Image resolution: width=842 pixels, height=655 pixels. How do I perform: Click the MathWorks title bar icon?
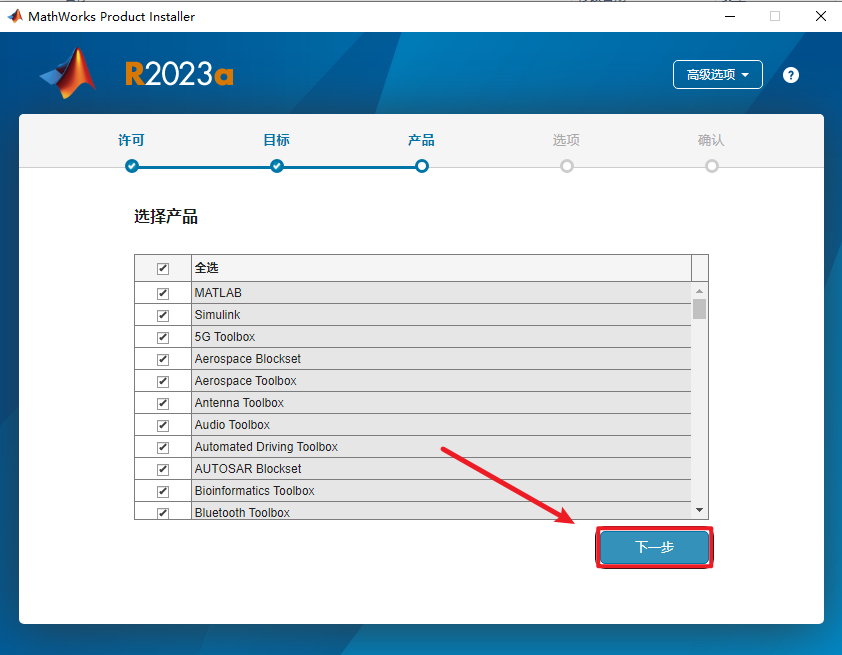[15, 16]
